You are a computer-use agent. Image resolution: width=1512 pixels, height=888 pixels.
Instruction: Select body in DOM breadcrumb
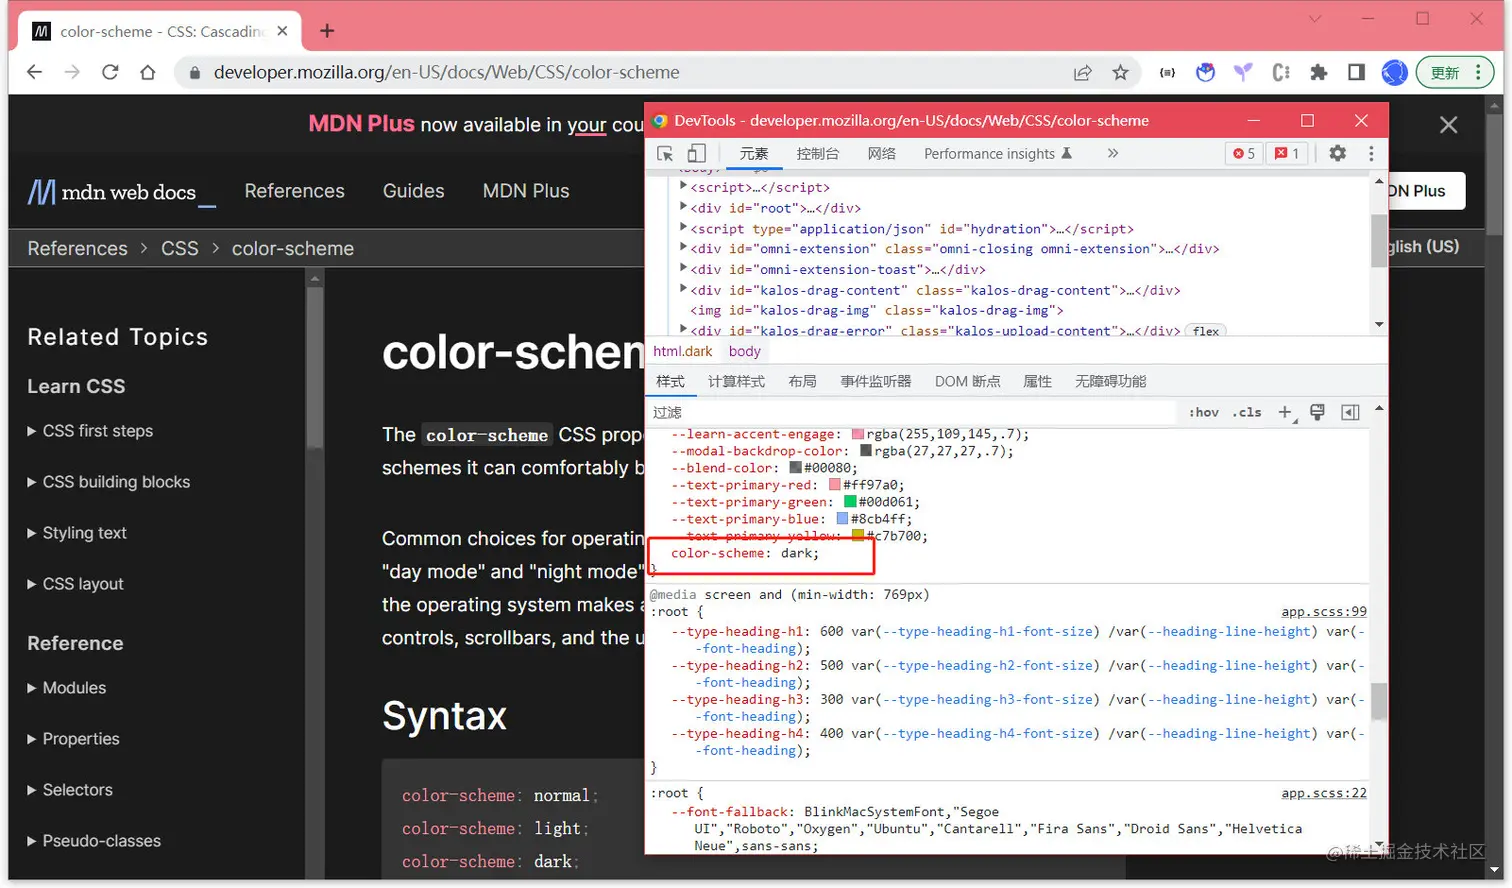[744, 351]
